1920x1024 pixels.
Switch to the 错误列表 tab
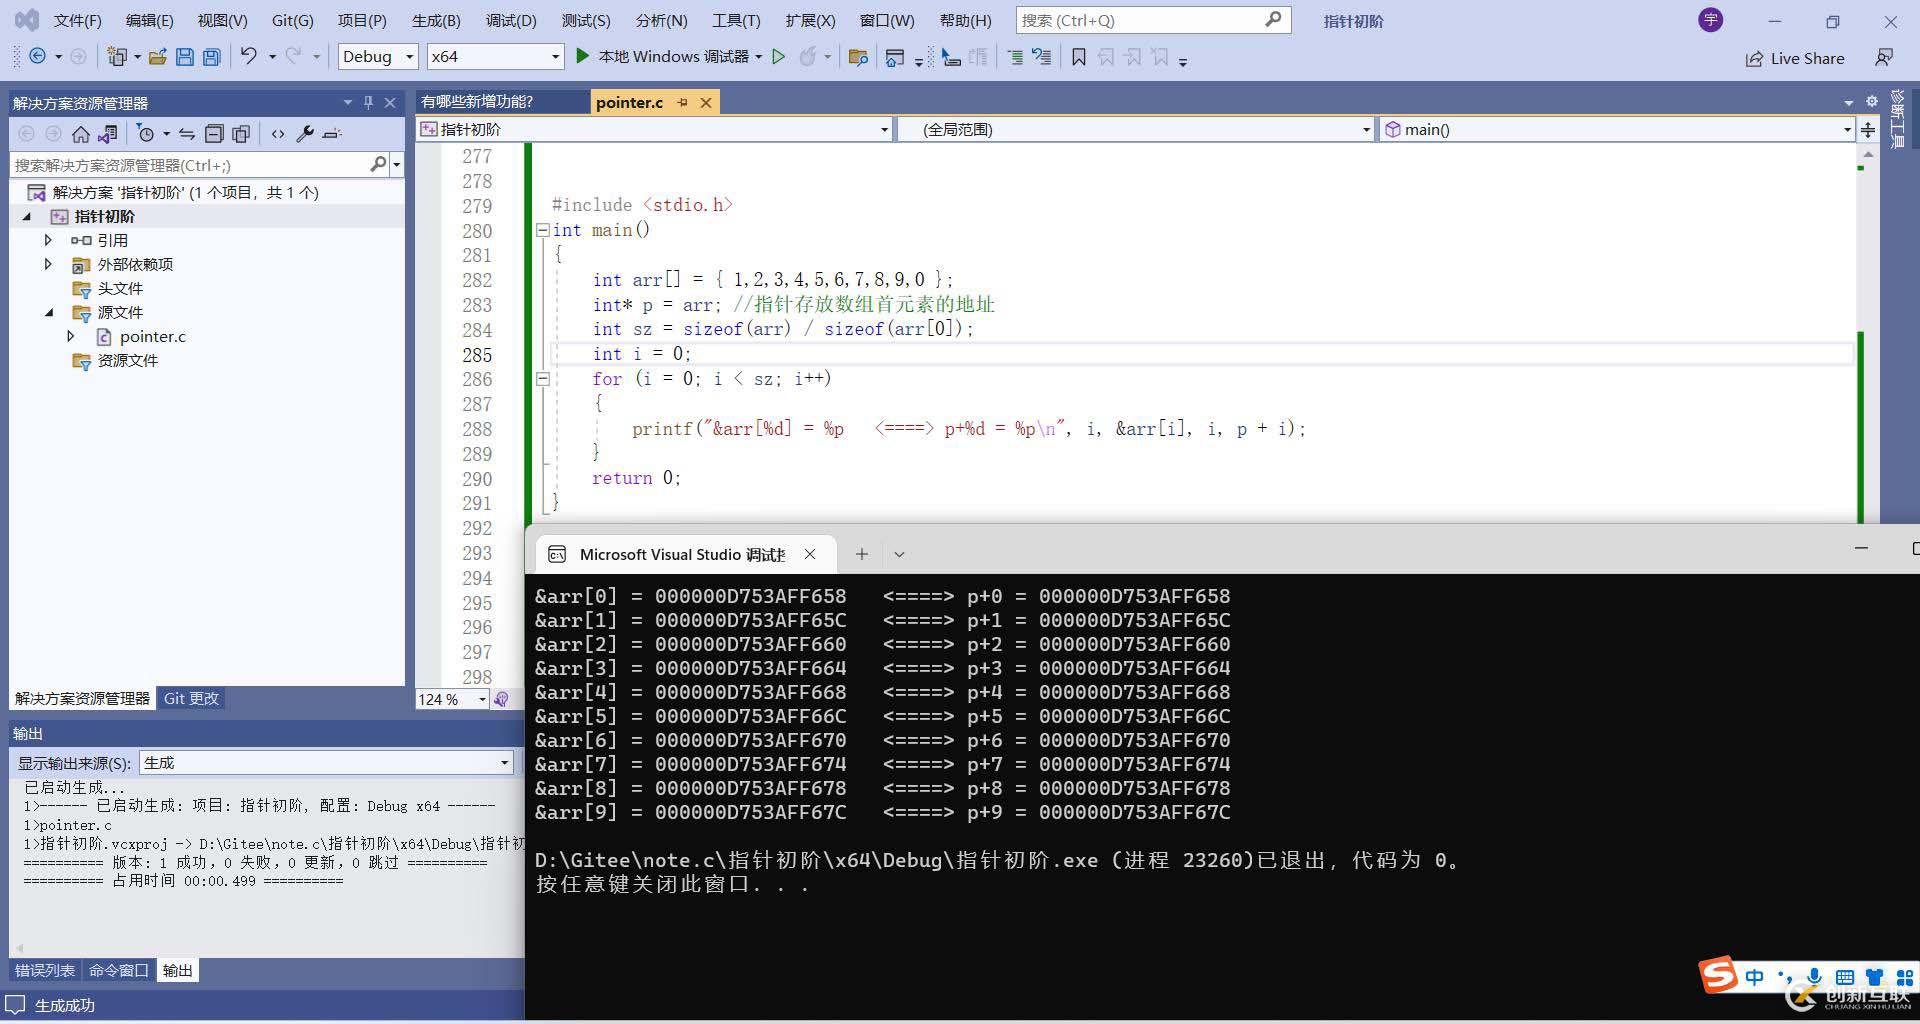[44, 970]
